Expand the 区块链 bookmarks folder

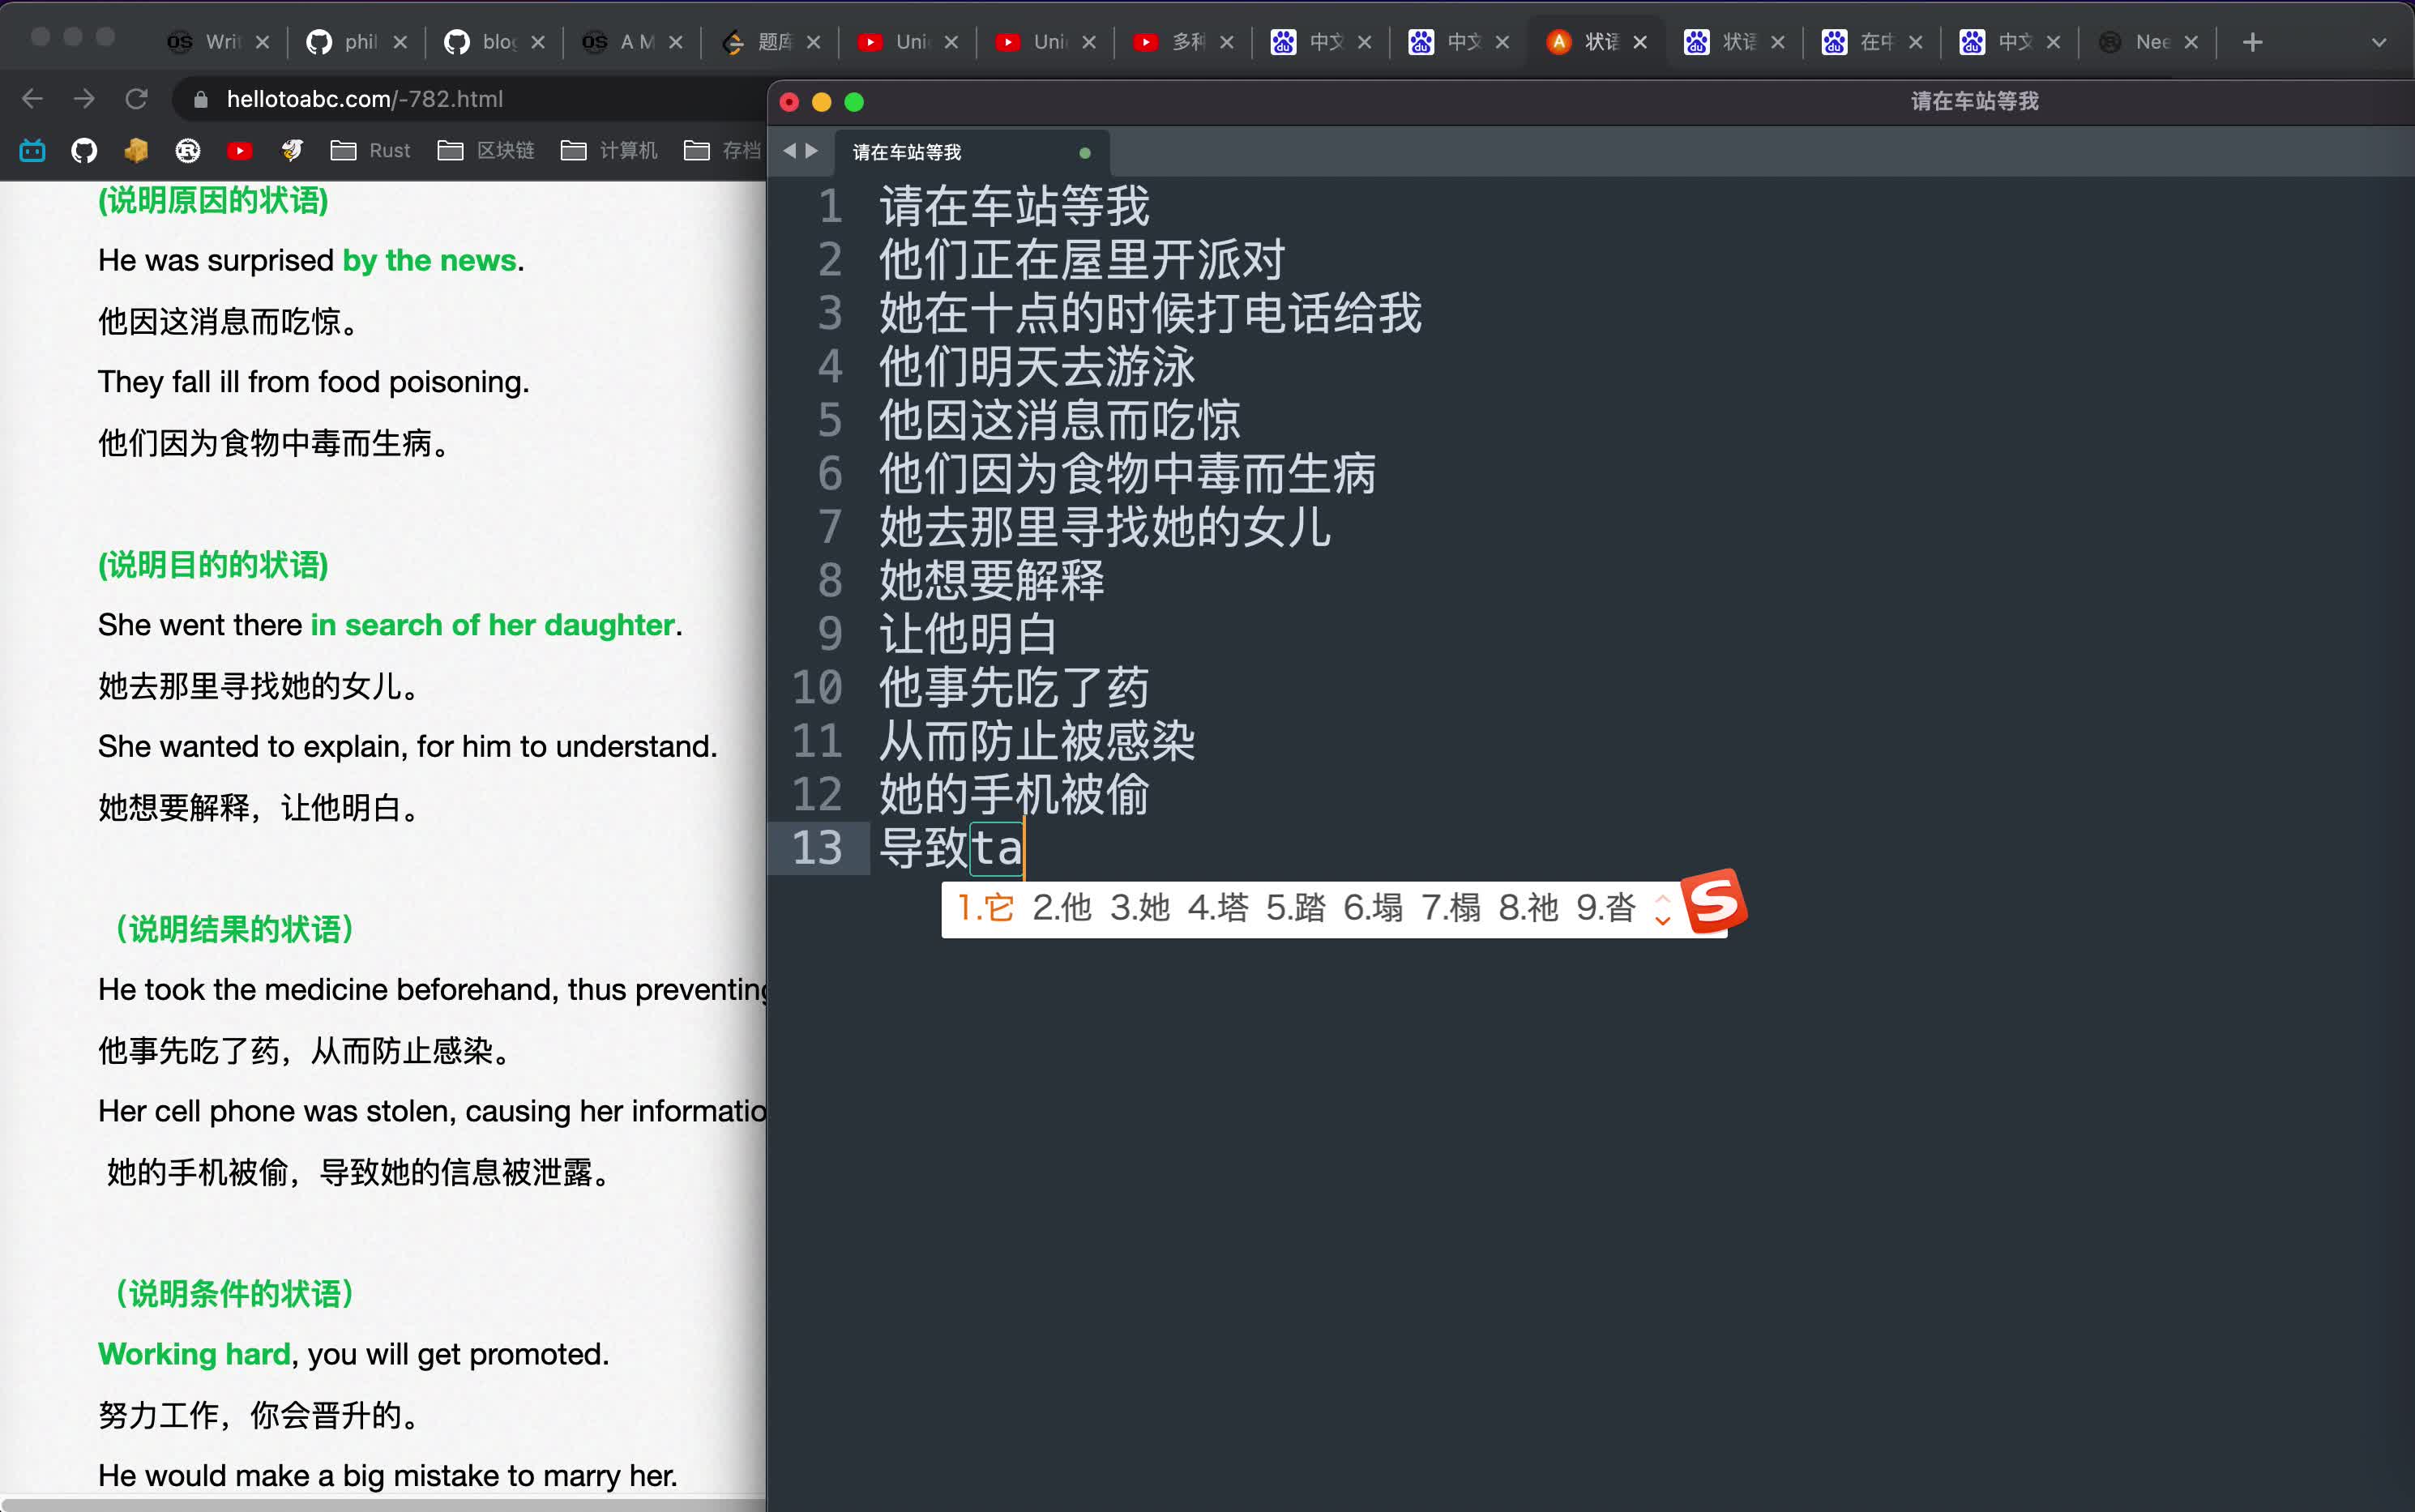point(486,150)
